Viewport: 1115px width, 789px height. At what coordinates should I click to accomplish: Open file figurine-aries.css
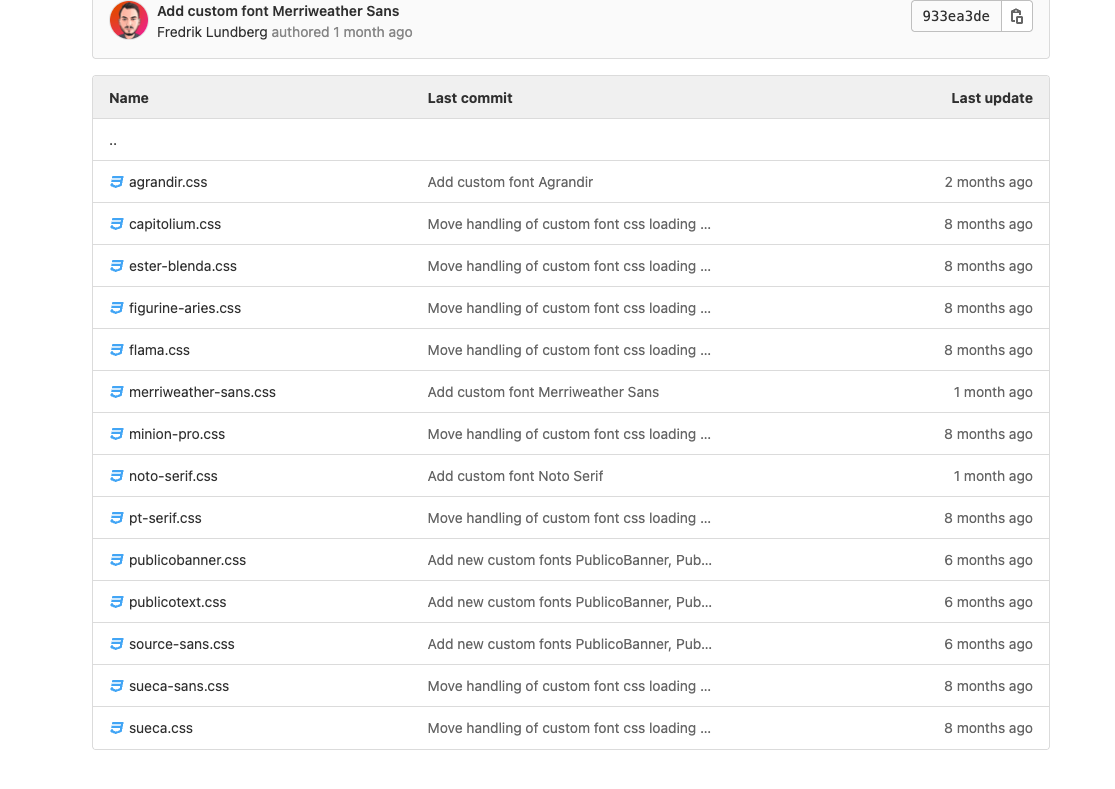[185, 308]
